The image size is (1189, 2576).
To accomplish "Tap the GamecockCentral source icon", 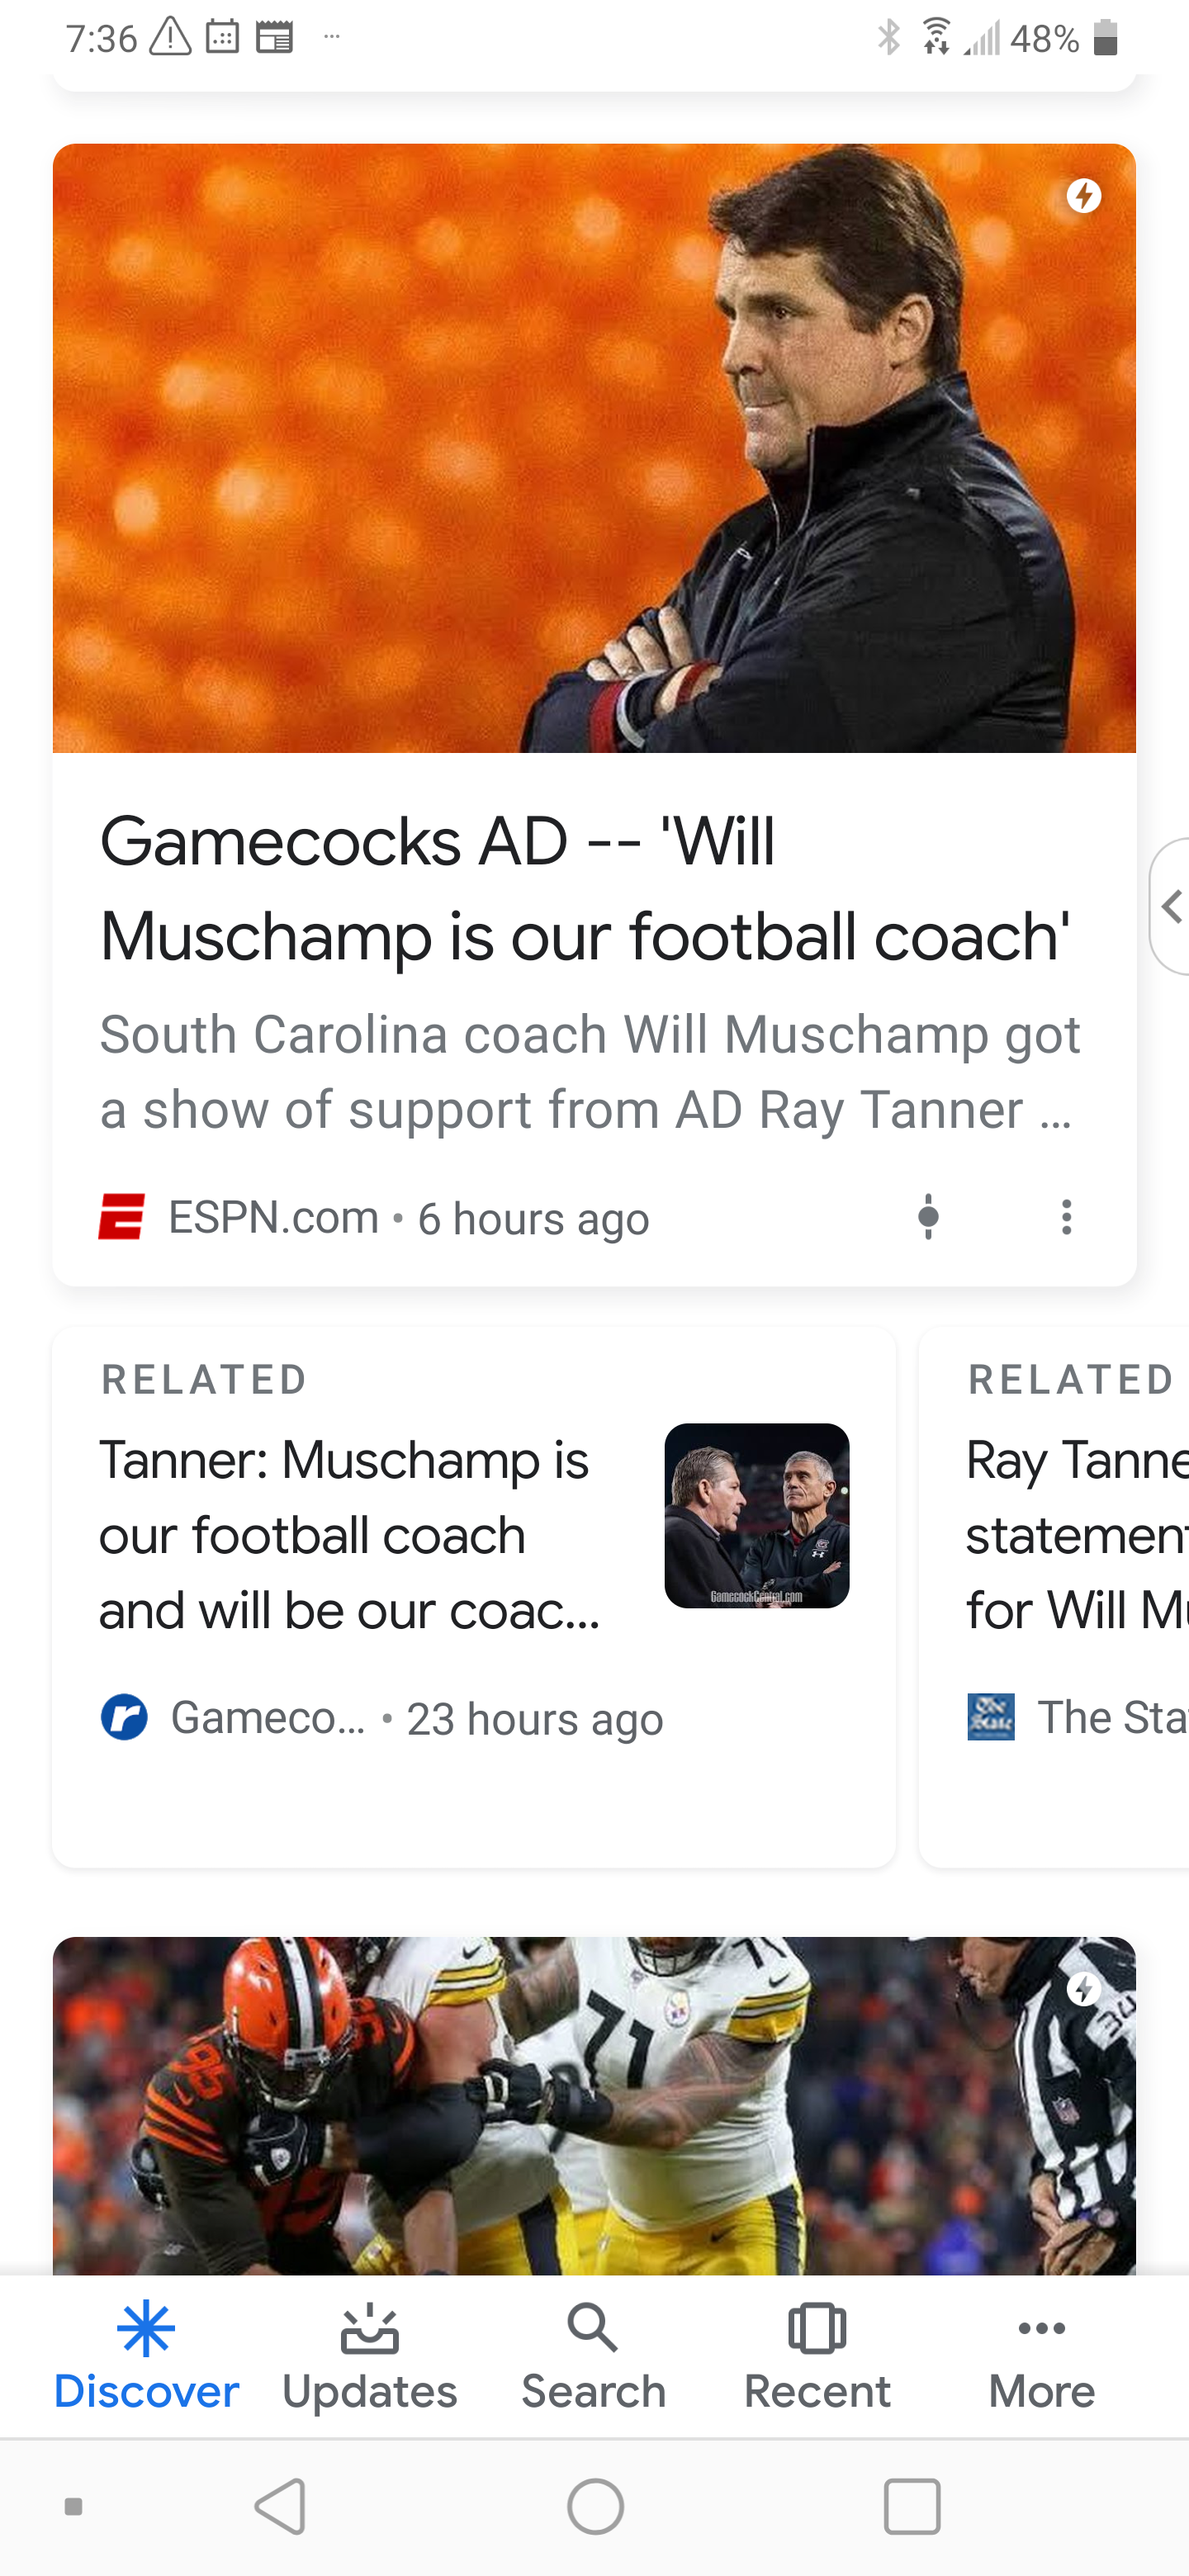I will click(x=125, y=1717).
